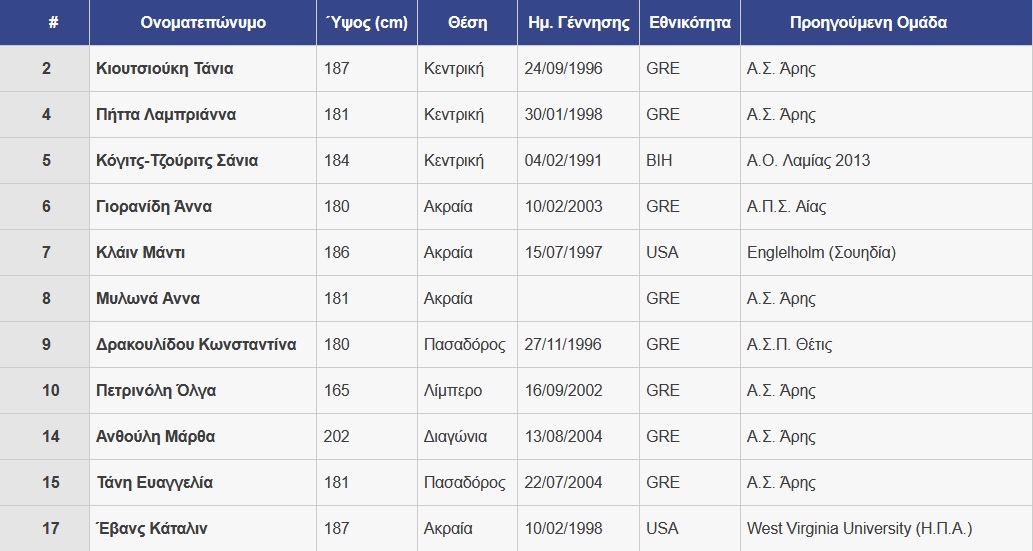Click the Θέση column header
Viewport: 1033px width, 551px height.
coord(467,22)
